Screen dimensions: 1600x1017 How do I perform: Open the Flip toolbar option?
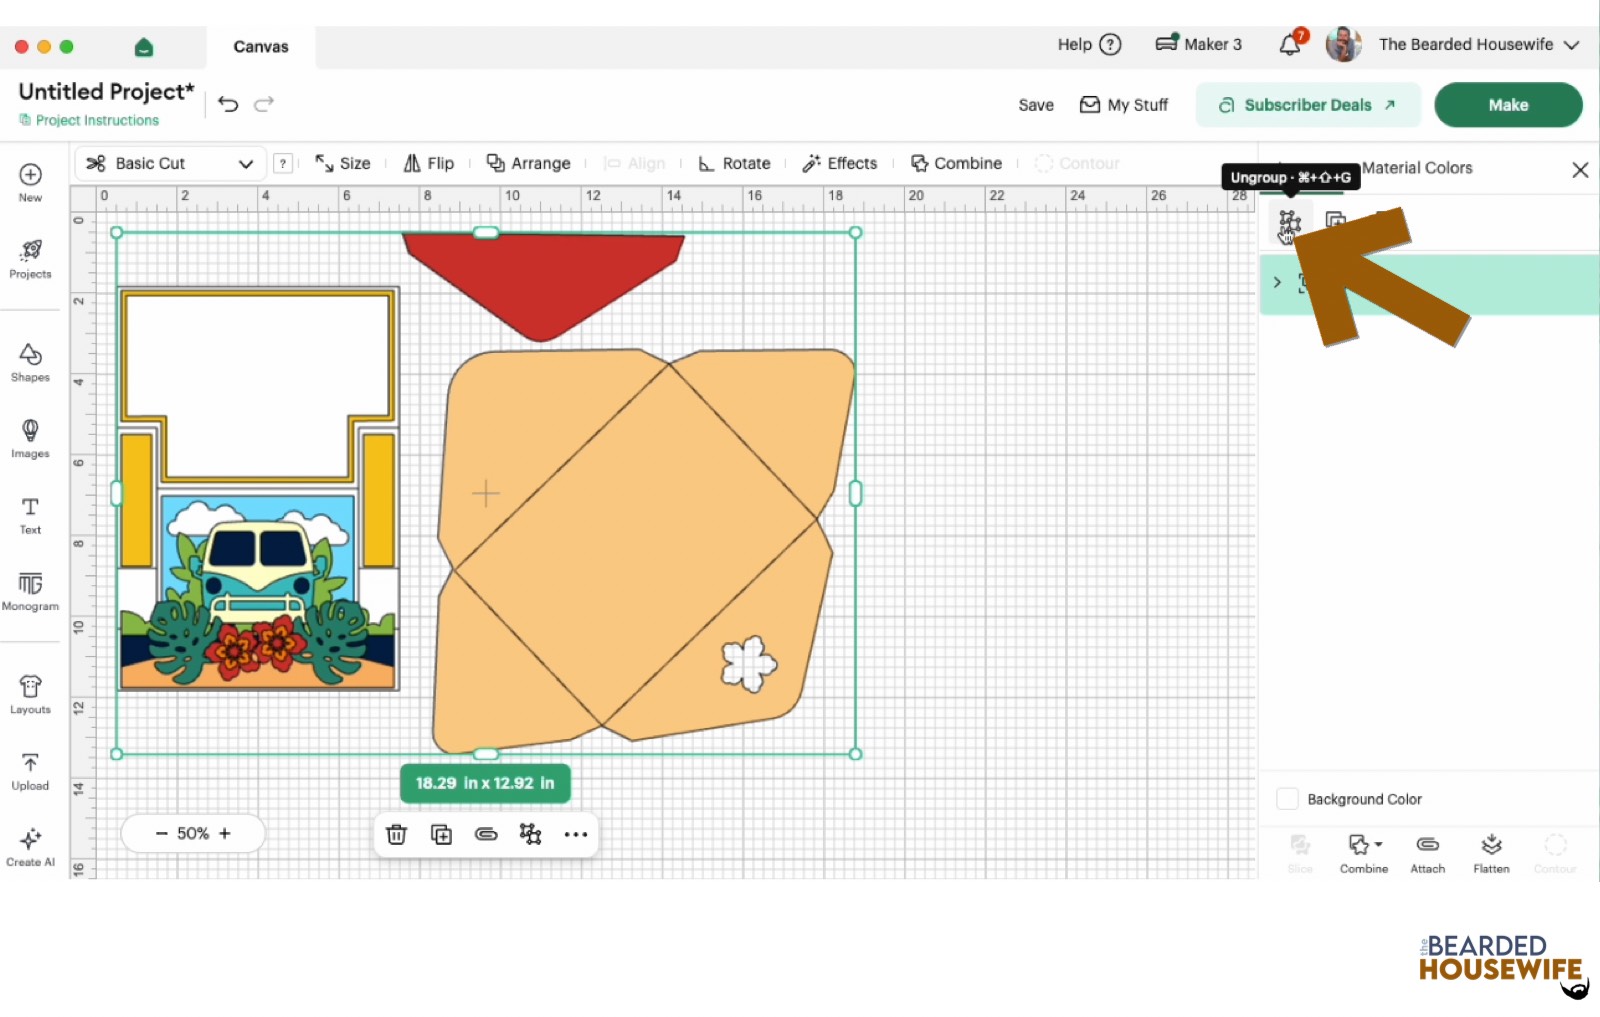[x=428, y=163]
